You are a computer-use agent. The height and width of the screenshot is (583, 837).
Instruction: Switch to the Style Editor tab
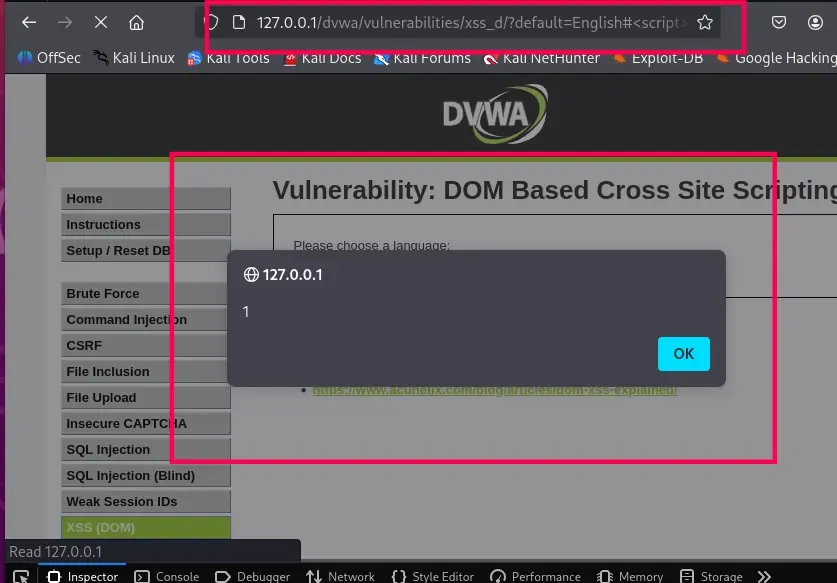432,577
